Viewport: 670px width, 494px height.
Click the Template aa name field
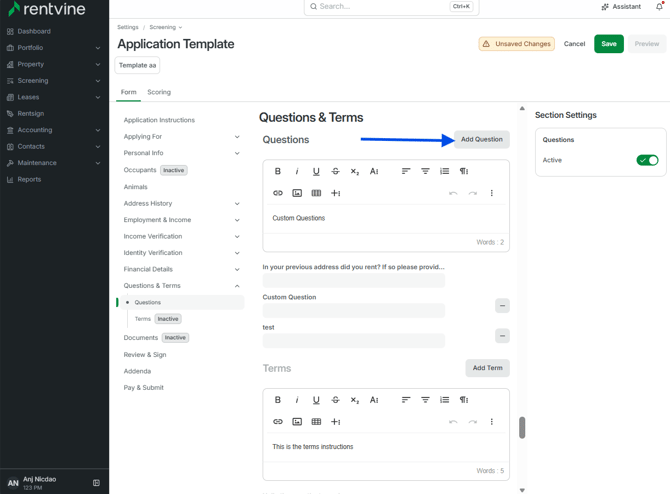[137, 65]
